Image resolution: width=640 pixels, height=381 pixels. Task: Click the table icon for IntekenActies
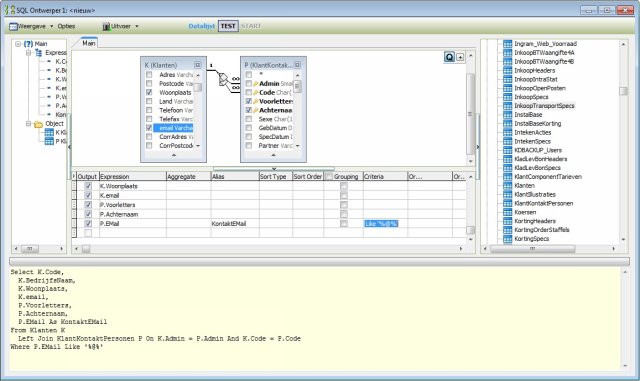pyautogui.click(x=507, y=132)
